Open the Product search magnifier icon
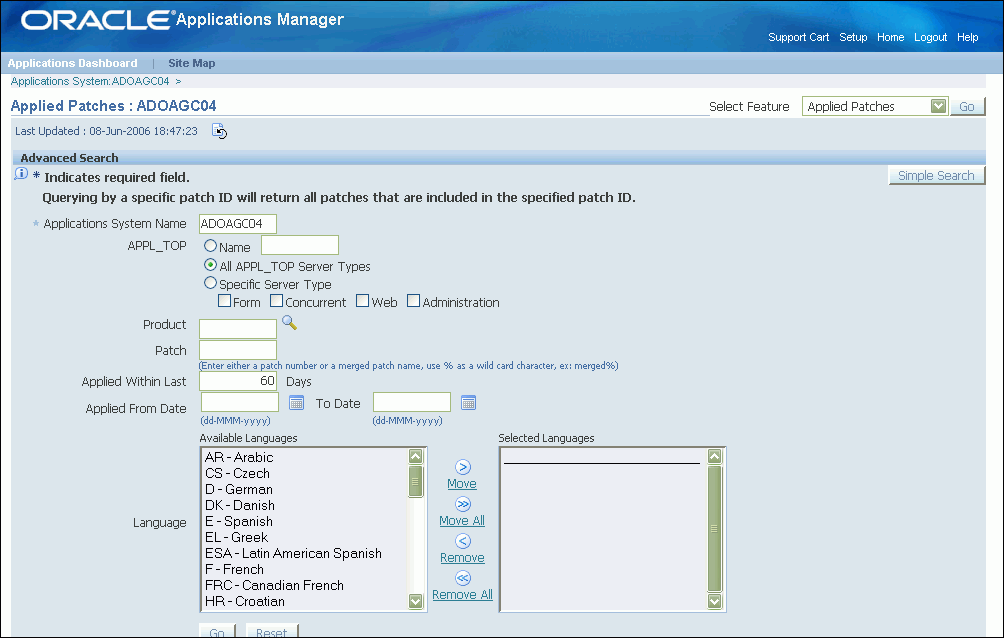Image resolution: width=1004 pixels, height=638 pixels. point(289,323)
